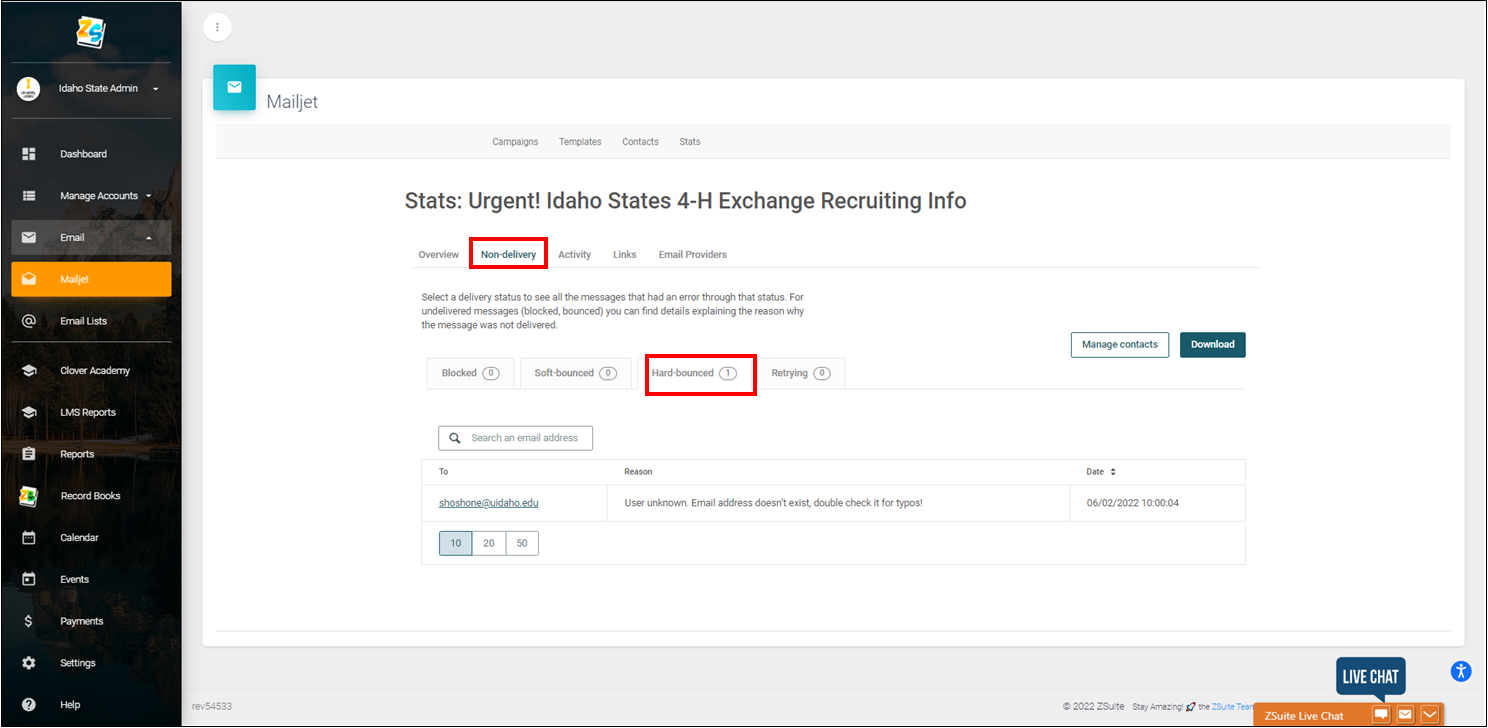1488x728 pixels.
Task: Open the Contacts menu item
Action: (640, 142)
